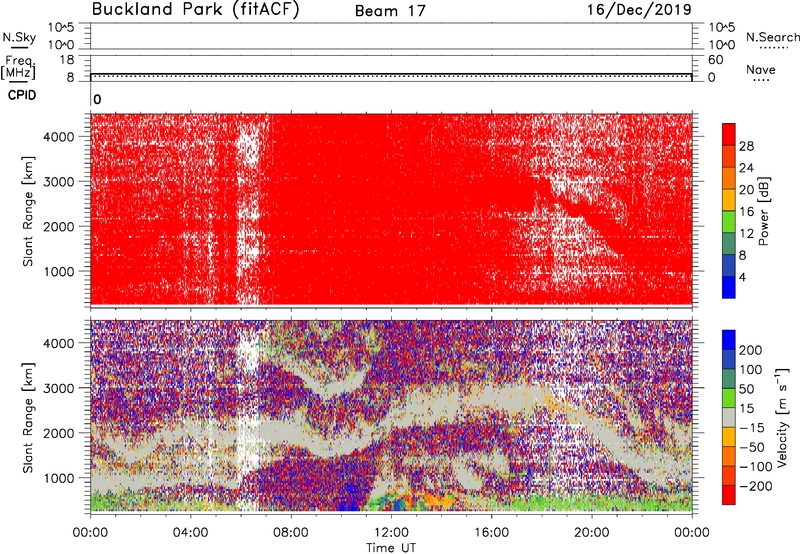The height and width of the screenshot is (554, 800).
Task: Click the '200' value on the velocity color bar
Action: tap(751, 350)
